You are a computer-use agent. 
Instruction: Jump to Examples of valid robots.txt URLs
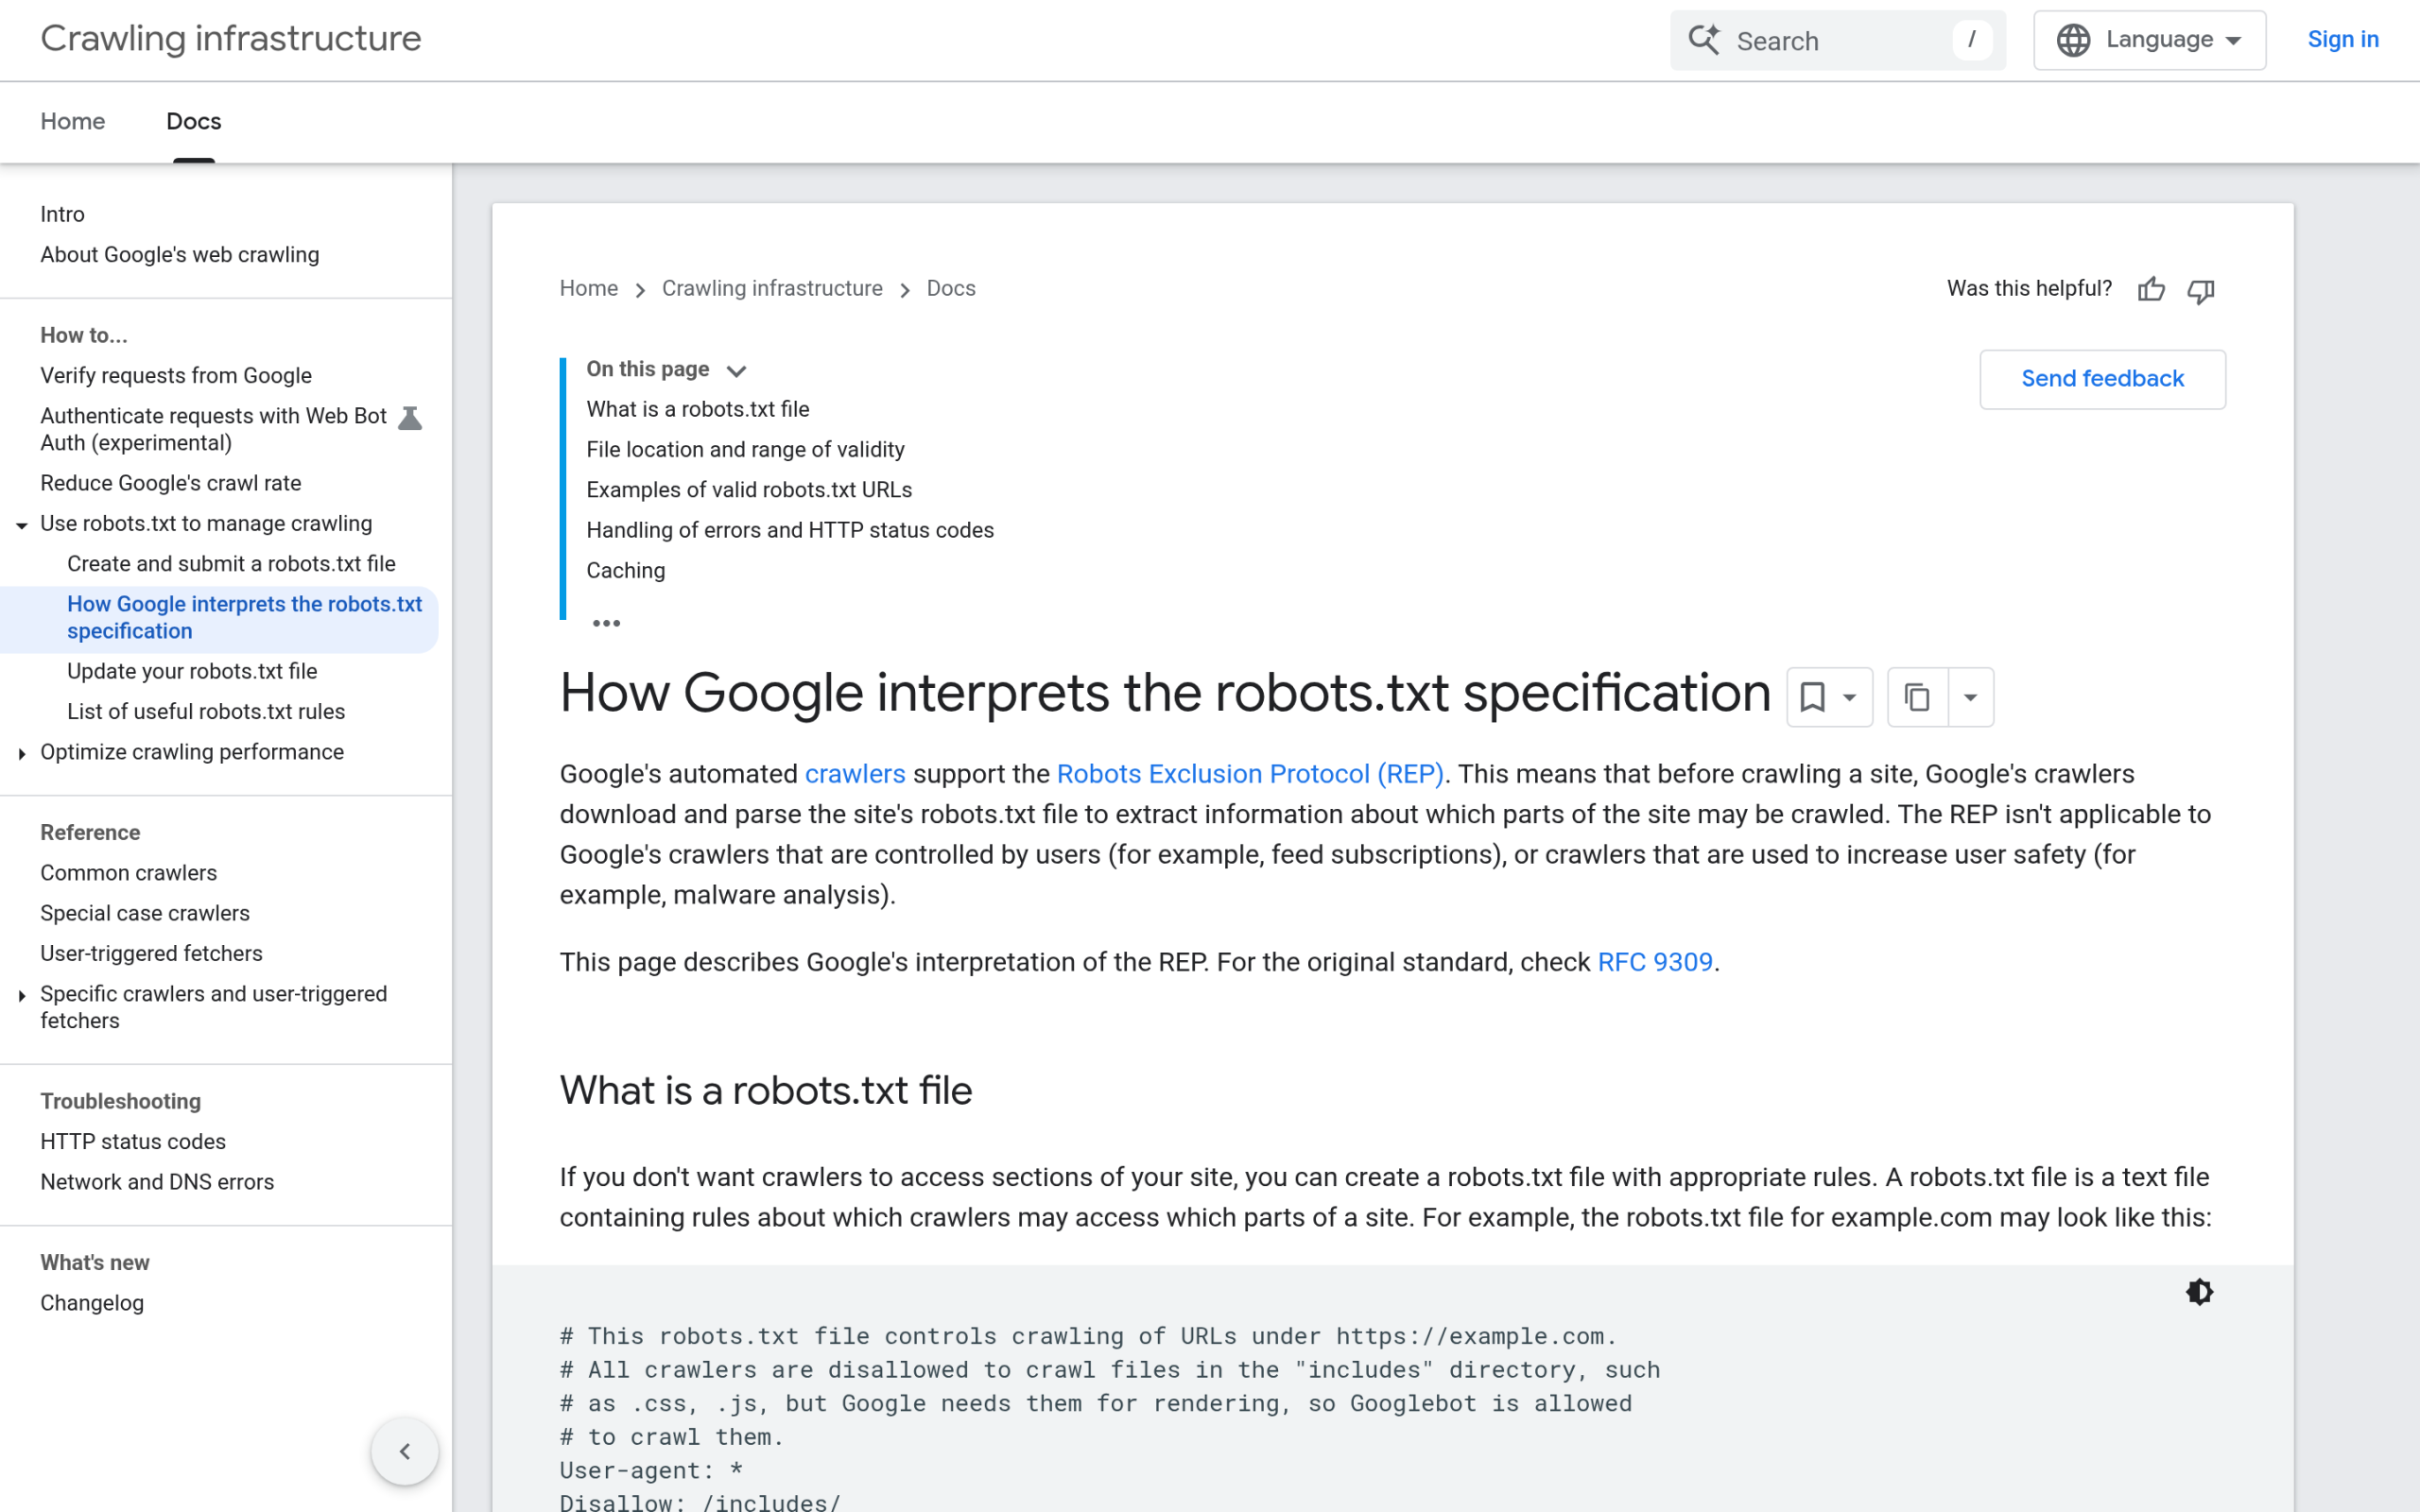pos(749,490)
